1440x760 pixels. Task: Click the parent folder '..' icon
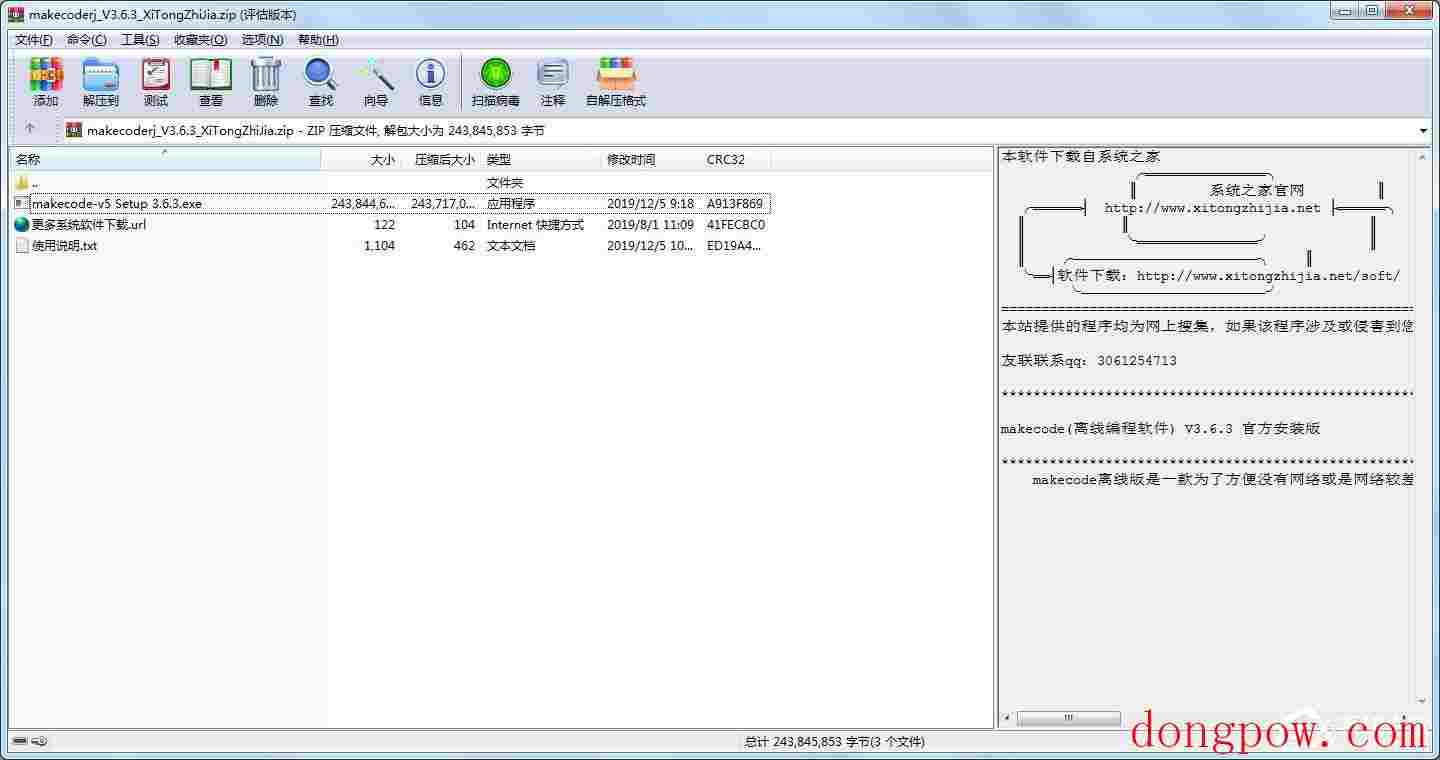[22, 183]
